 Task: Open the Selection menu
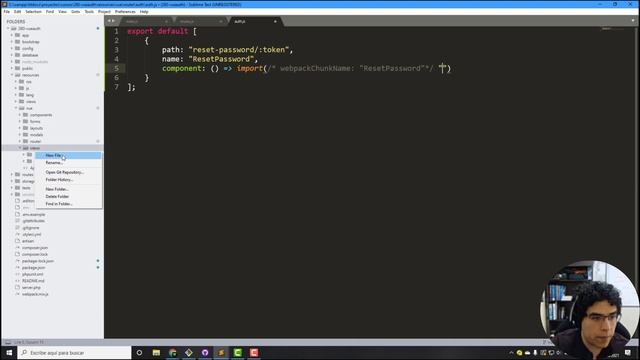(33, 12)
